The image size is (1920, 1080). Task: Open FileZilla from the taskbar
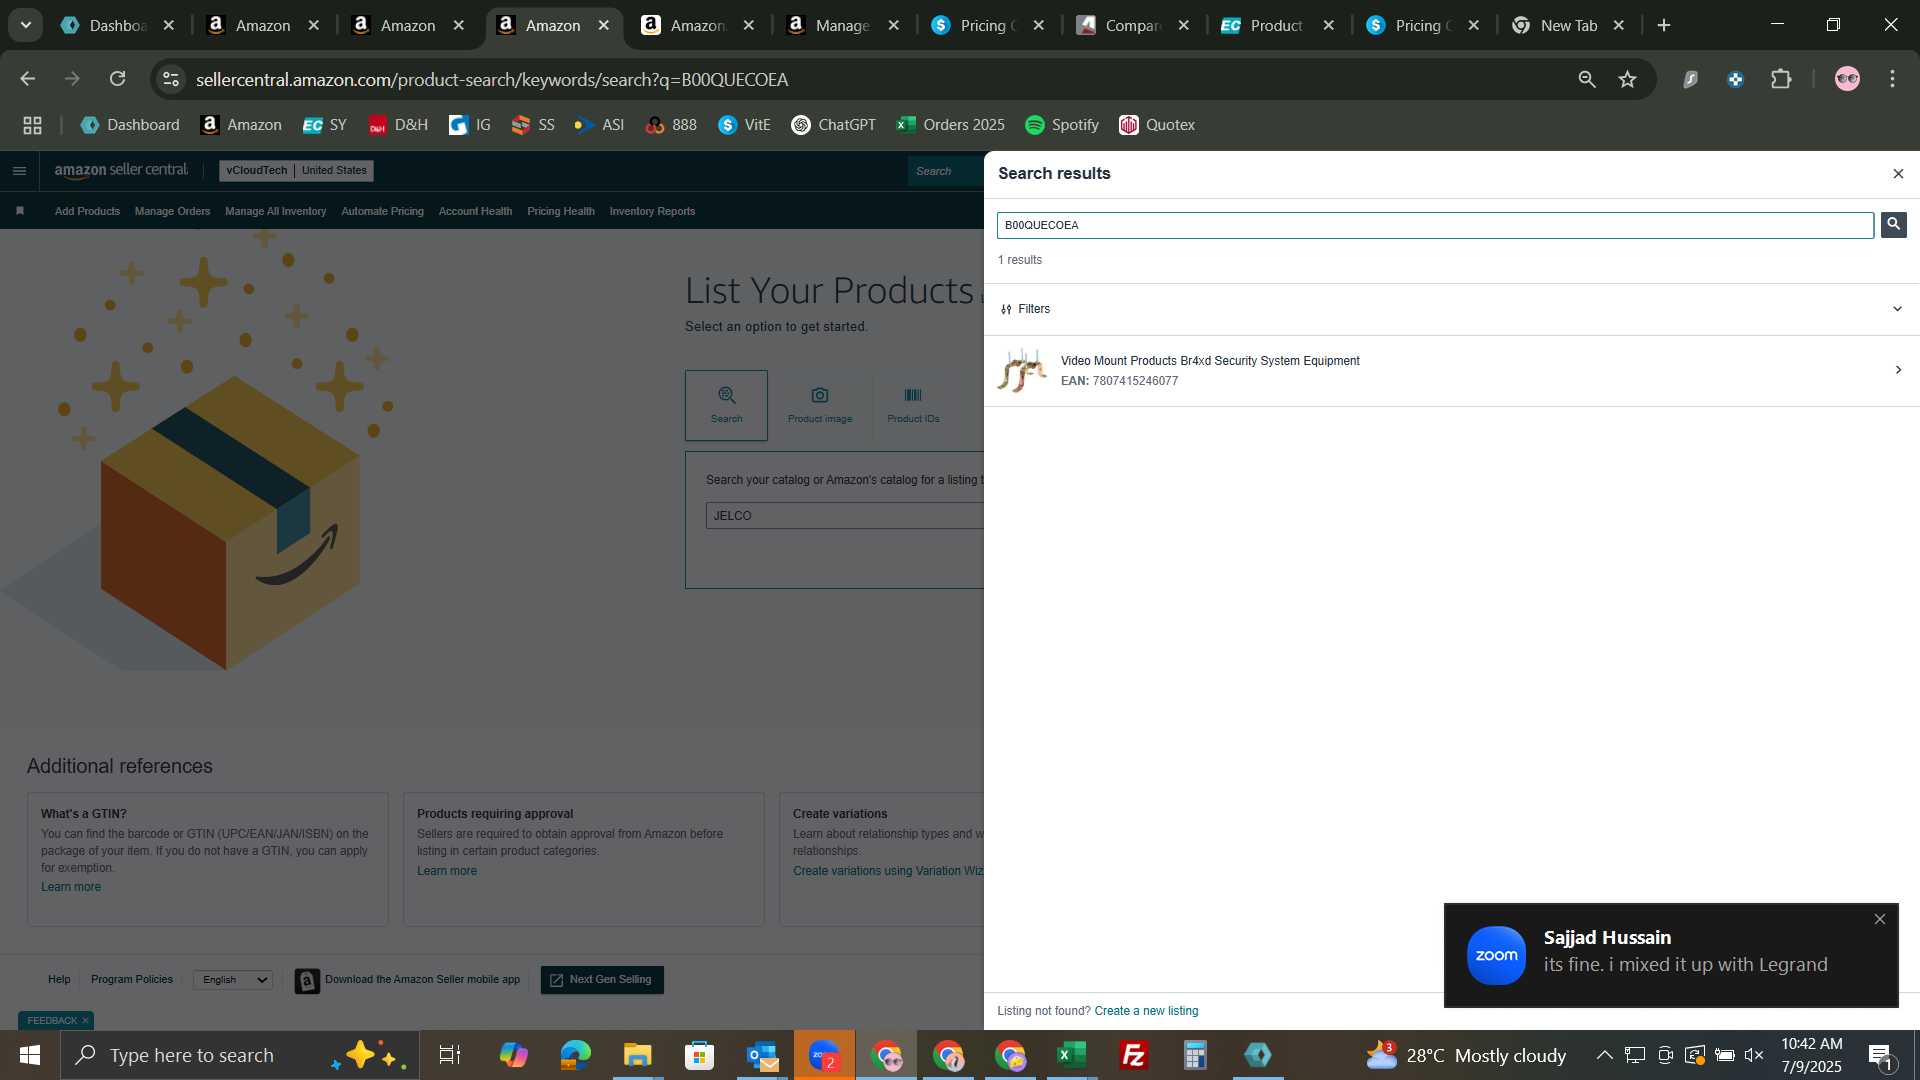click(1134, 1055)
